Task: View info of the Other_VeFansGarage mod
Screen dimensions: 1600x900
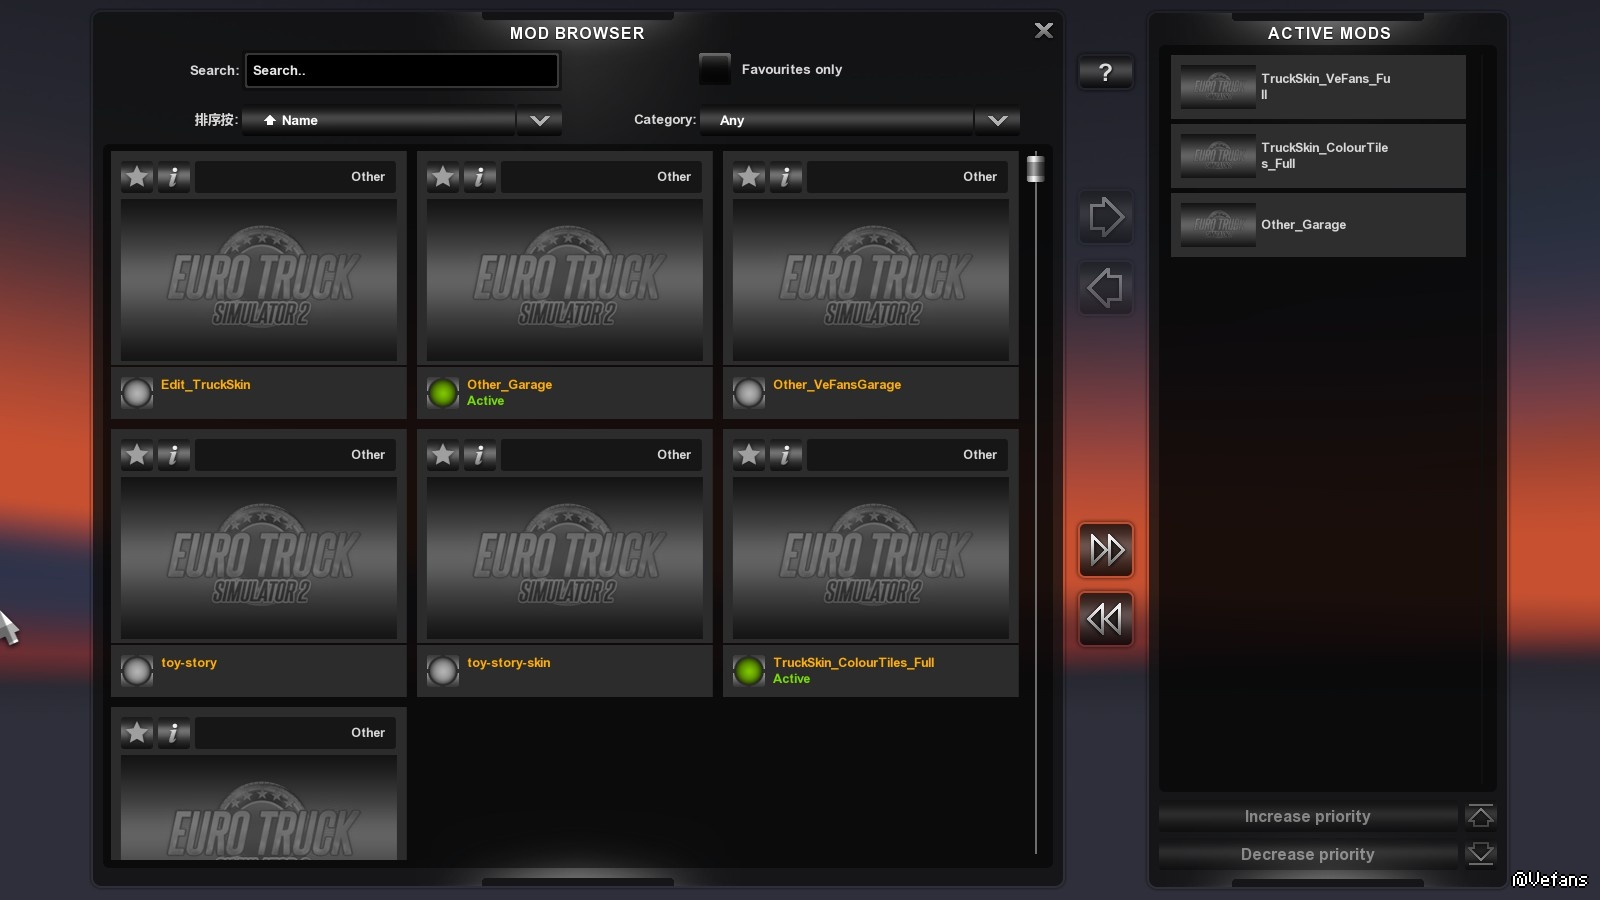Action: tap(786, 177)
